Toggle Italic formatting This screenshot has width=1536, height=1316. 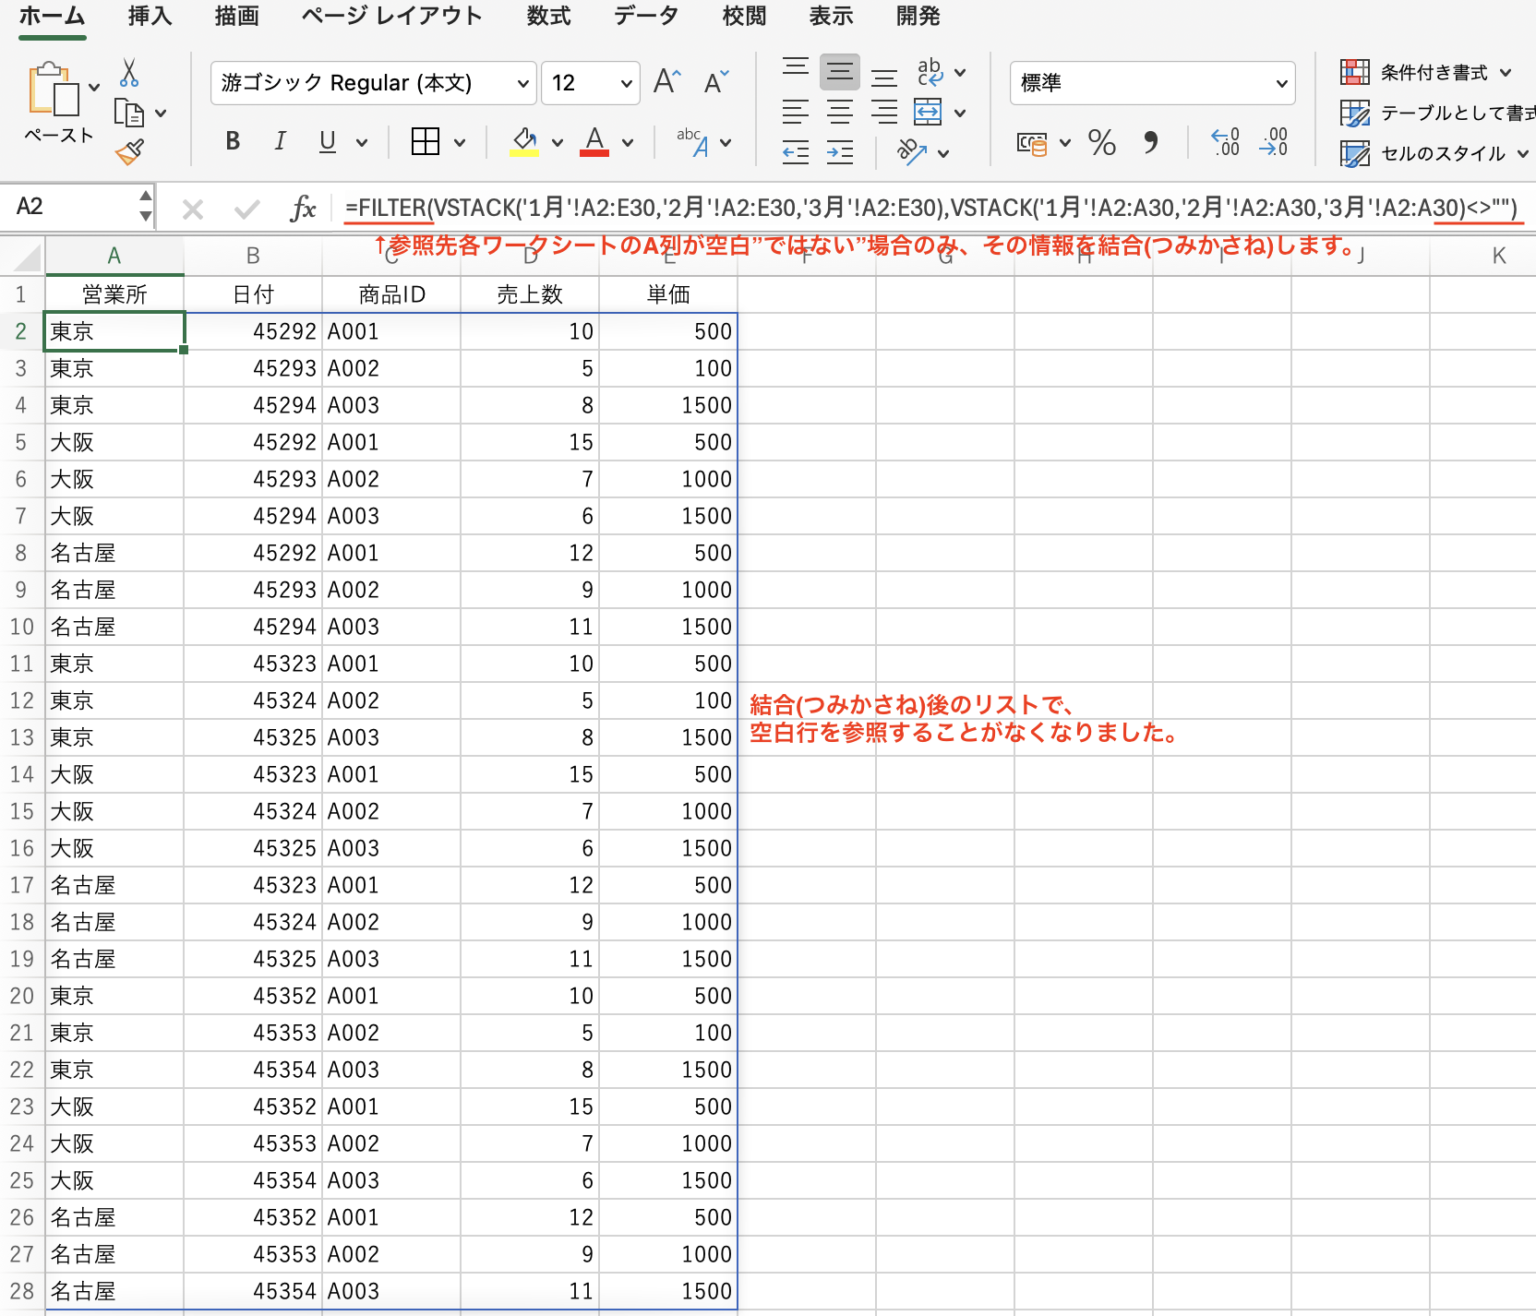(x=280, y=141)
